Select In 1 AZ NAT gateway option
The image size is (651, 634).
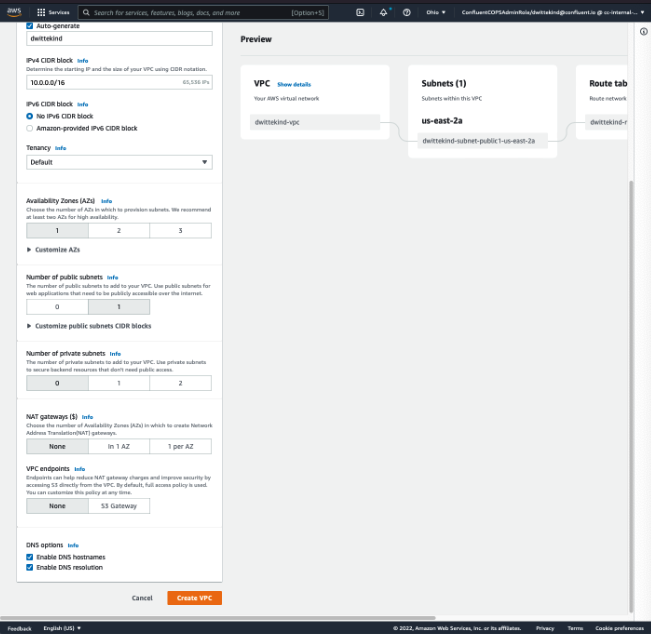click(119, 446)
